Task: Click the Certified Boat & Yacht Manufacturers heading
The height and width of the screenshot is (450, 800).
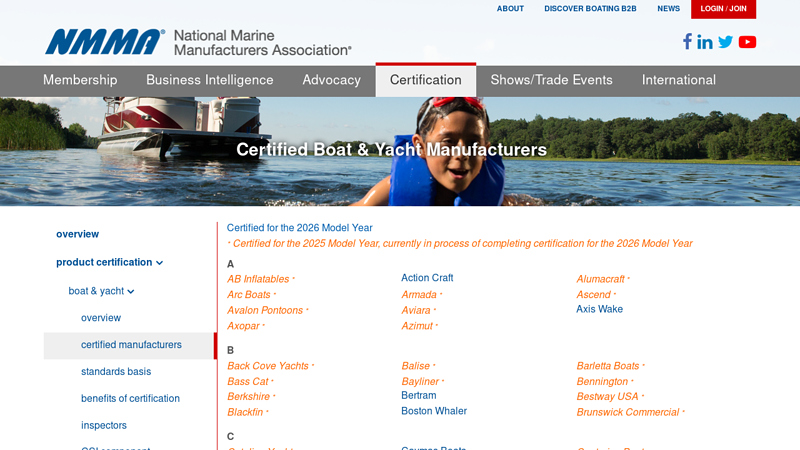Action: [391, 149]
